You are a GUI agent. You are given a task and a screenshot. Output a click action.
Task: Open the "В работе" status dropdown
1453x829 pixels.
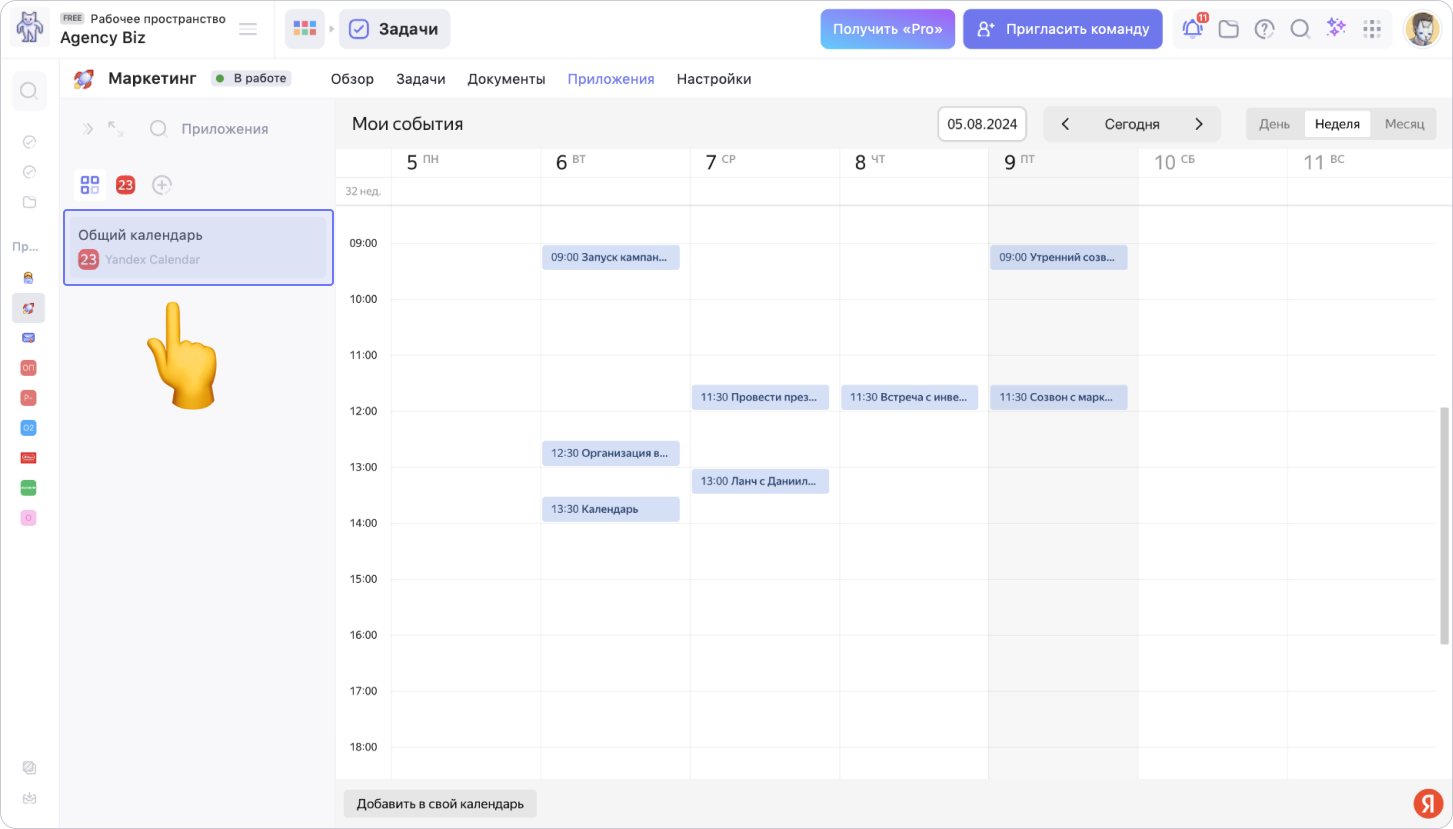point(251,79)
